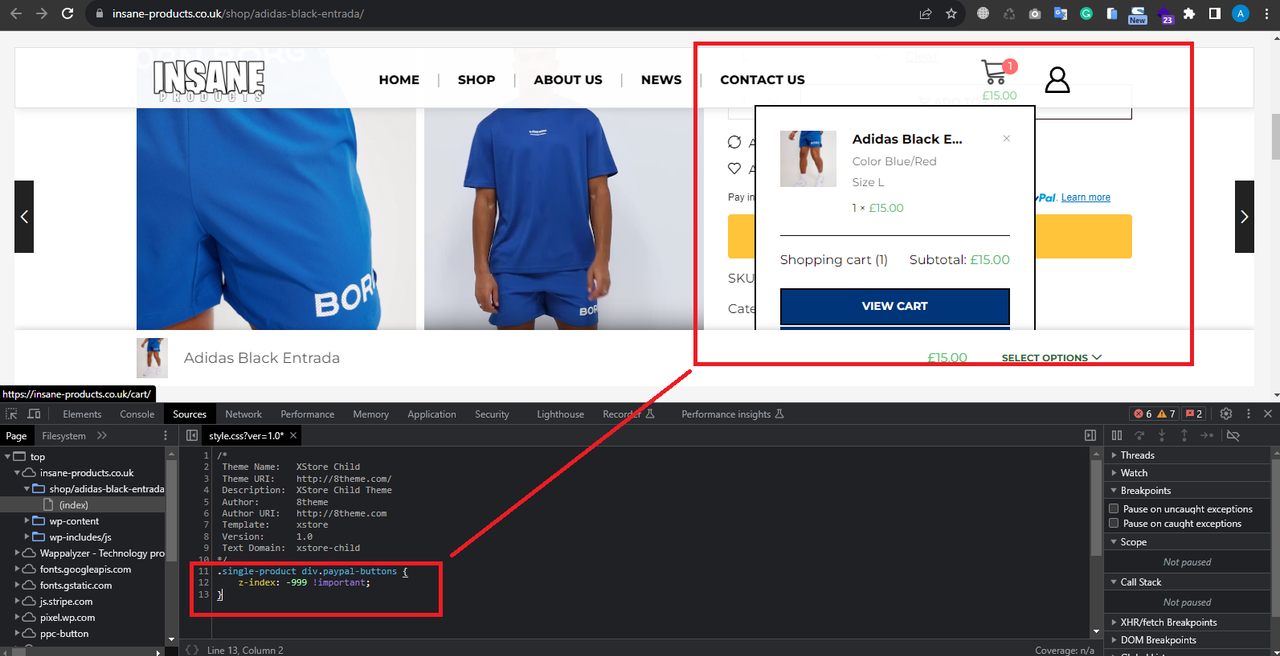Image resolution: width=1280 pixels, height=656 pixels.
Task: Open navigator pane three-dot menu
Action: point(166,436)
